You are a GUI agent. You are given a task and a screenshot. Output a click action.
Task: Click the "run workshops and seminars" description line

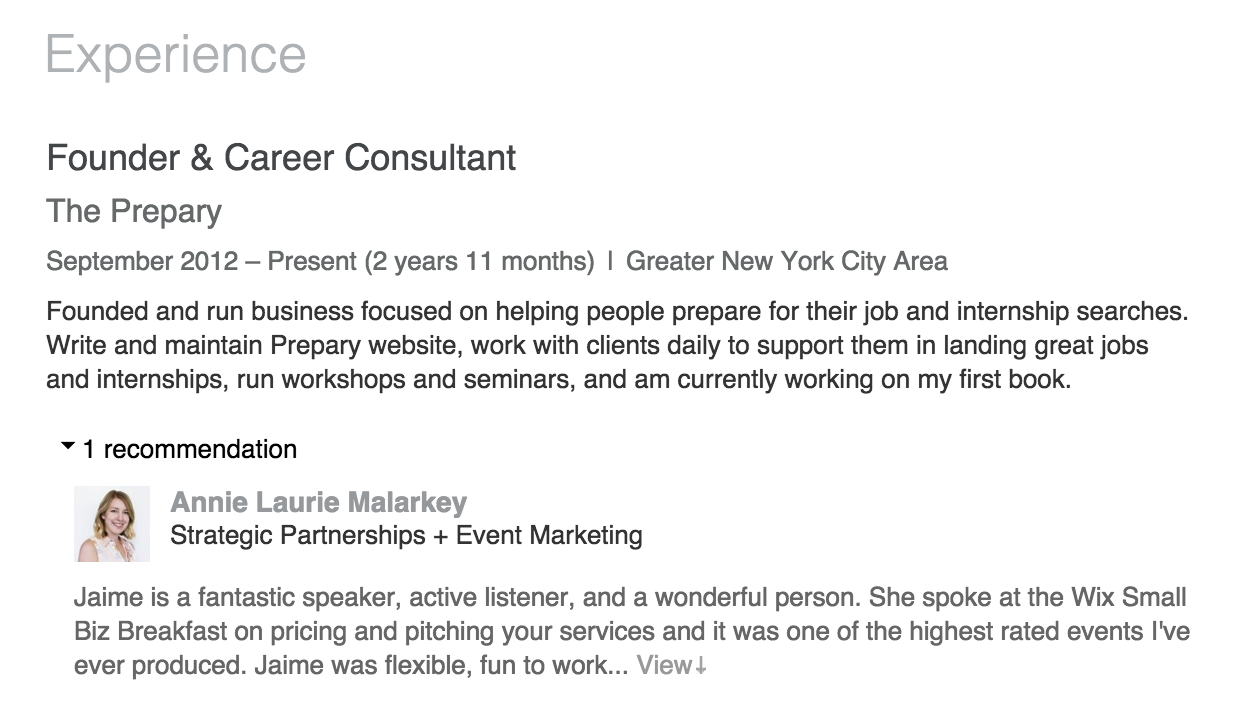click(558, 380)
